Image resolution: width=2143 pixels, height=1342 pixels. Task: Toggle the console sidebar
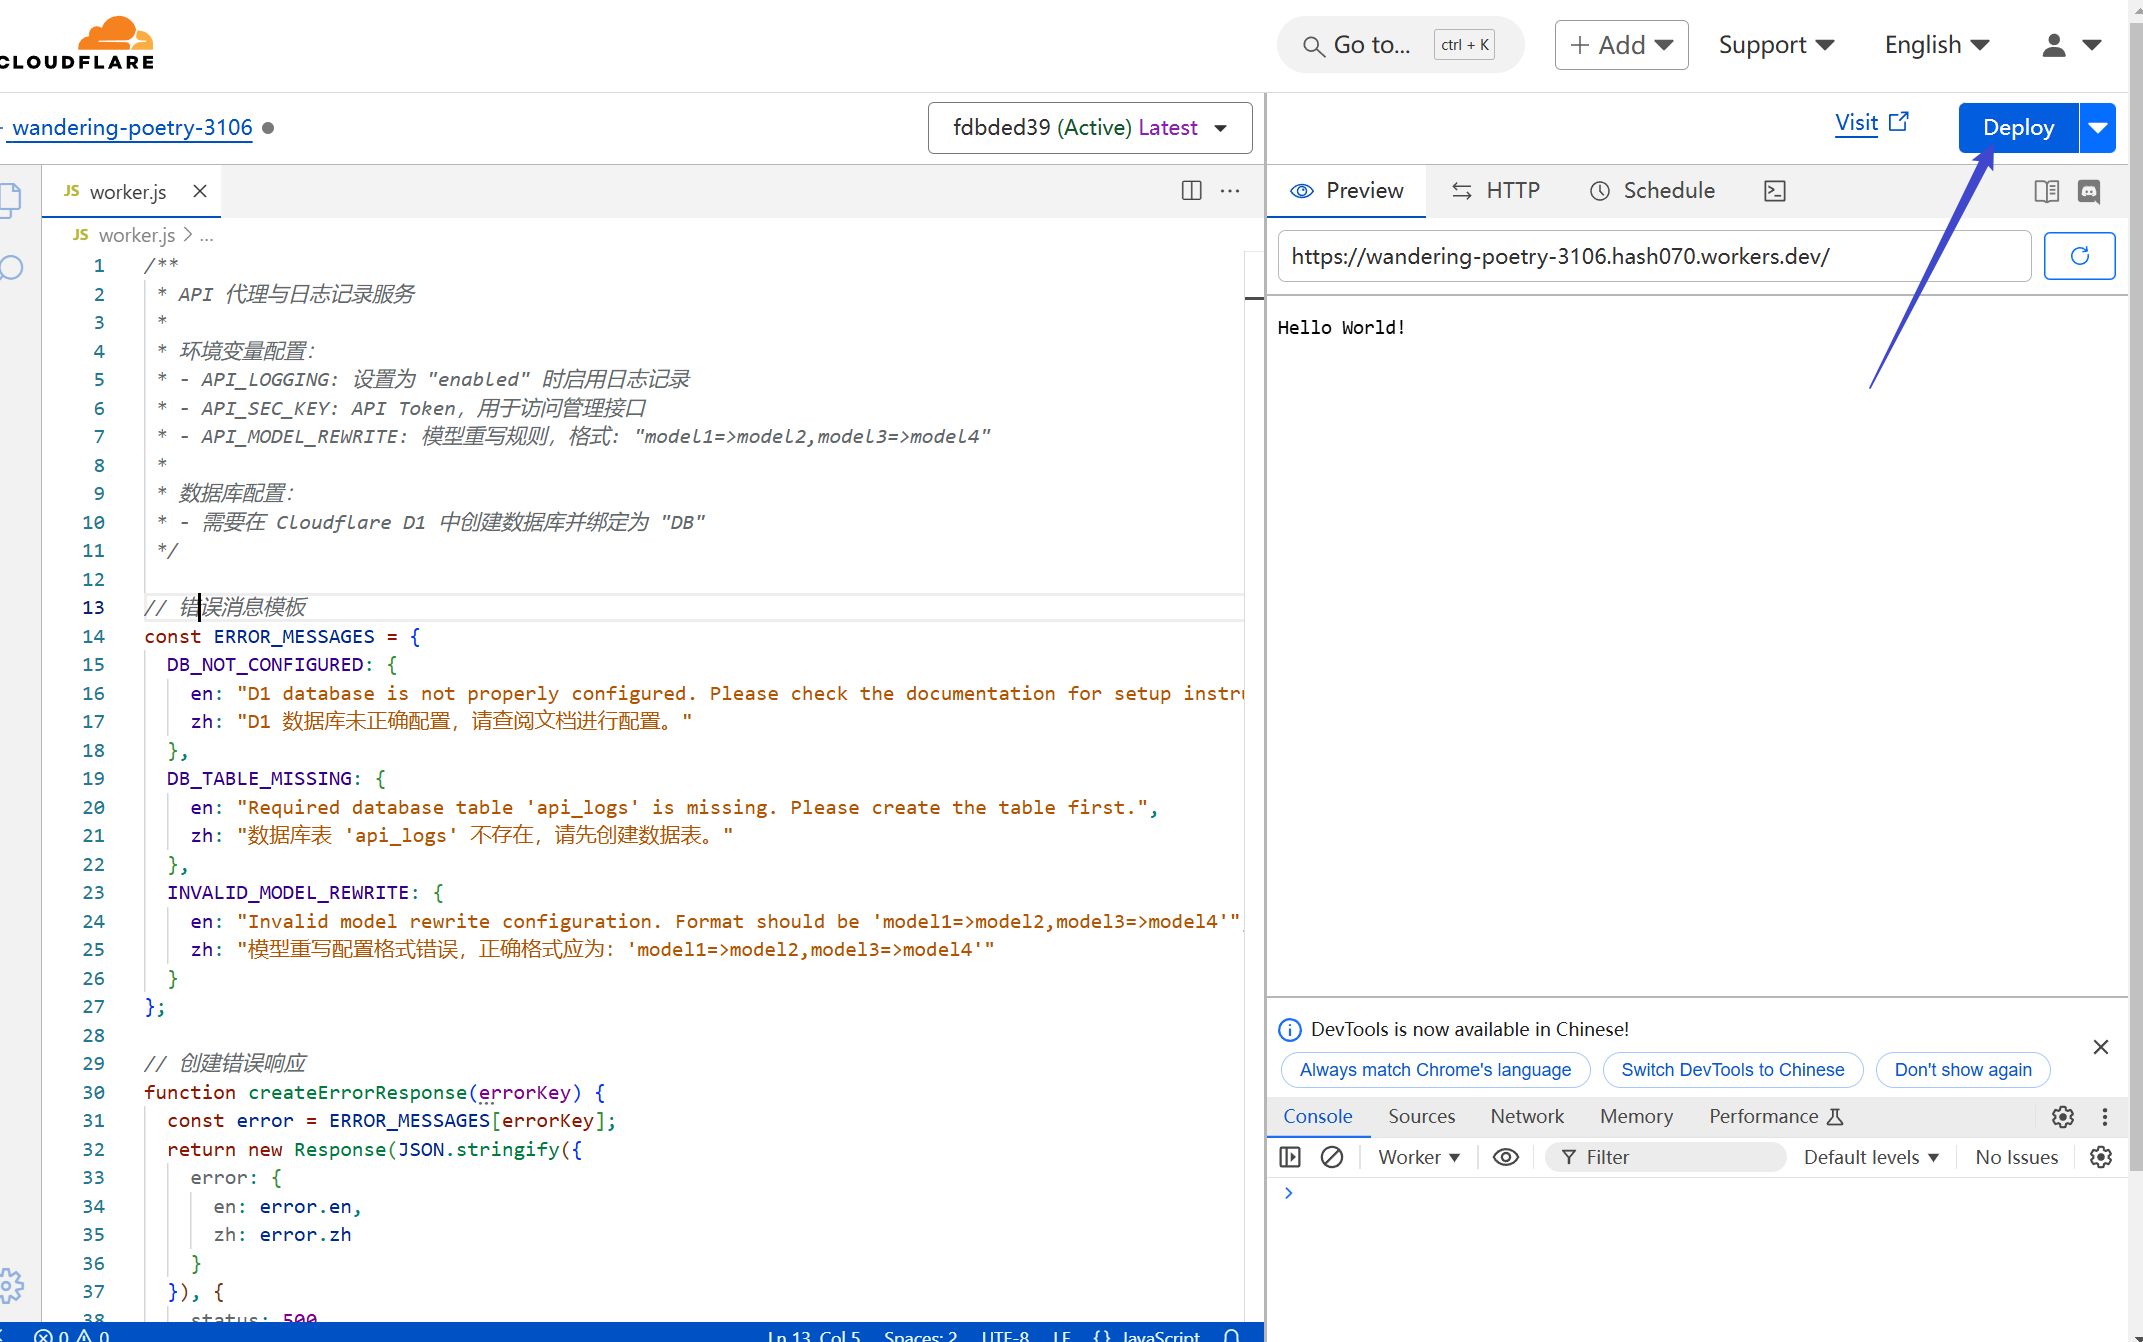click(x=1290, y=1157)
